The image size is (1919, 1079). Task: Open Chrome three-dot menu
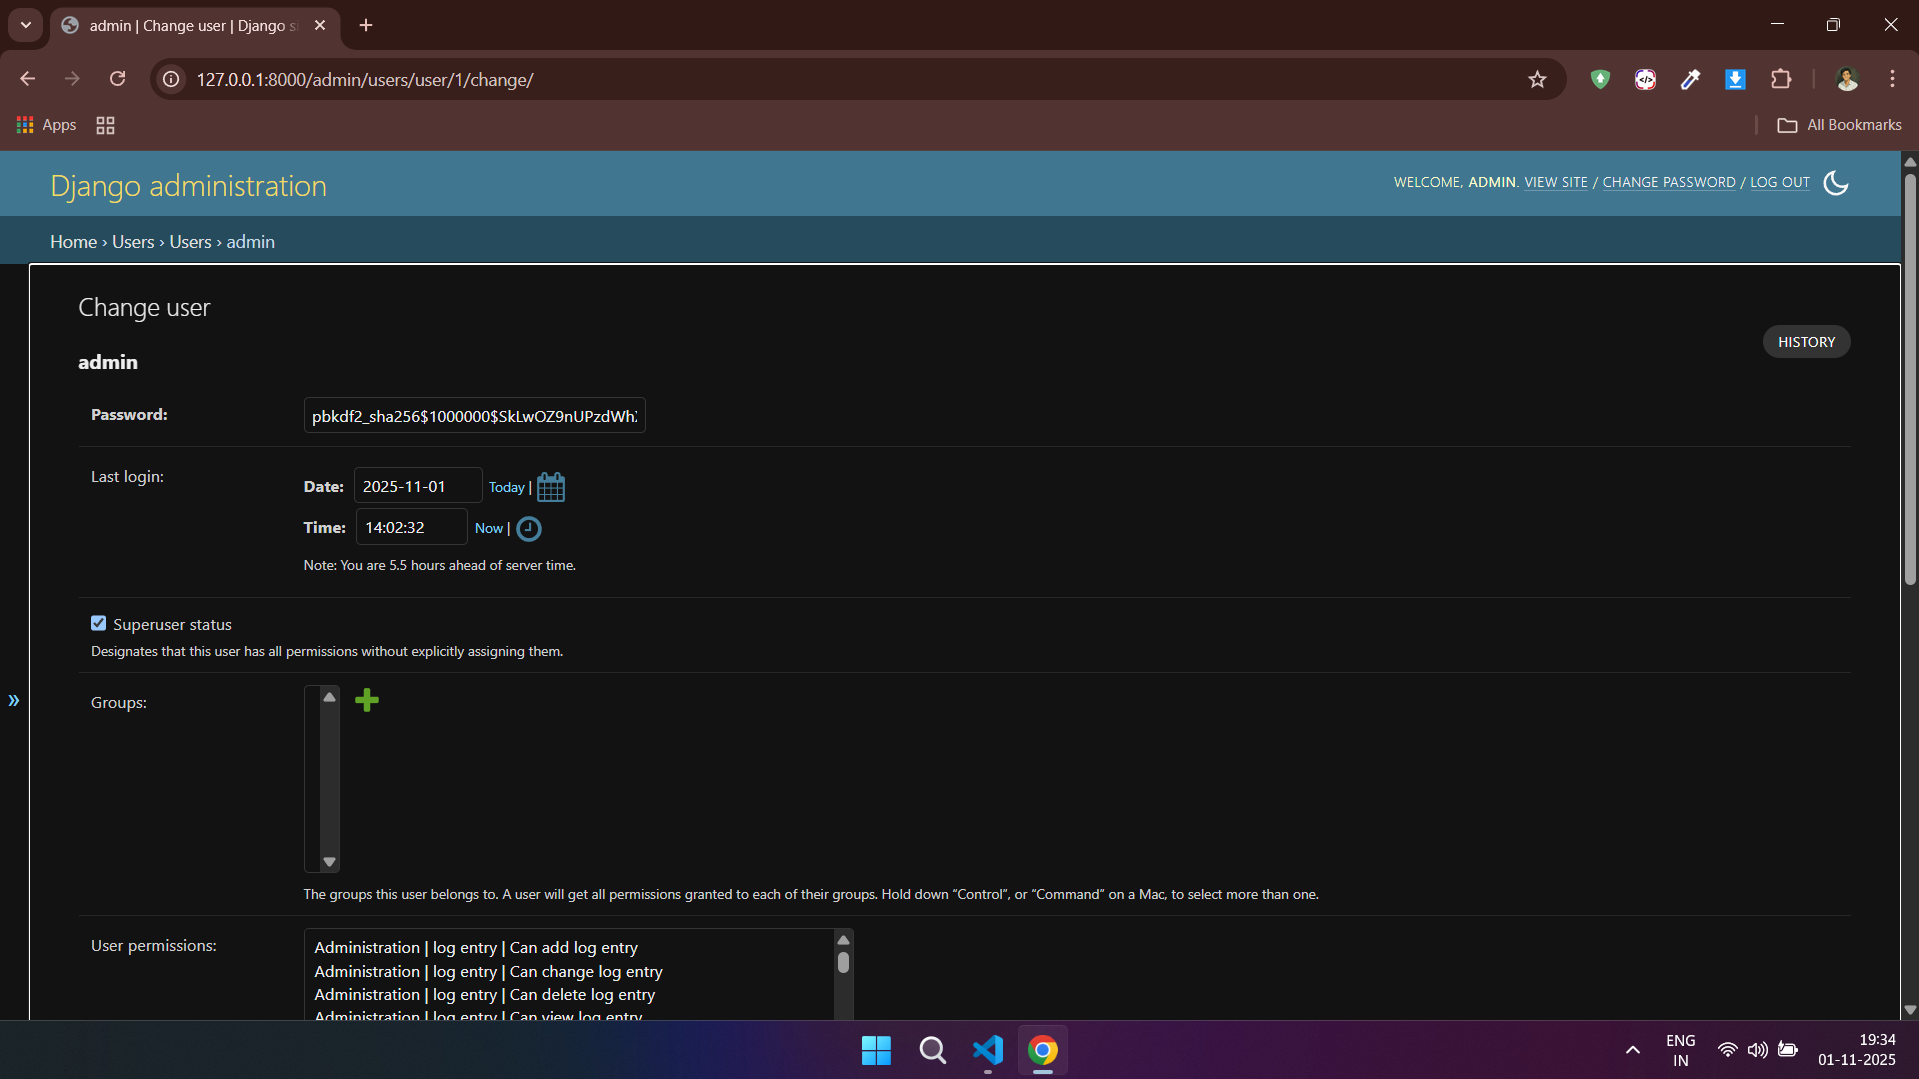pyautogui.click(x=1892, y=80)
